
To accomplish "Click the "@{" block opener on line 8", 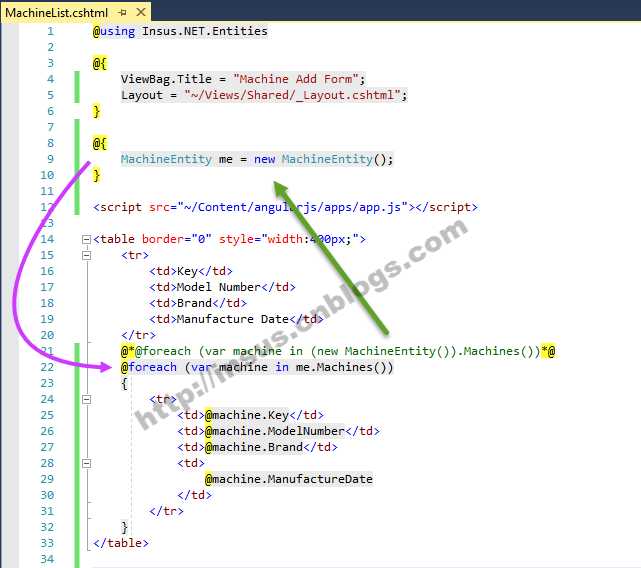I will [100, 143].
